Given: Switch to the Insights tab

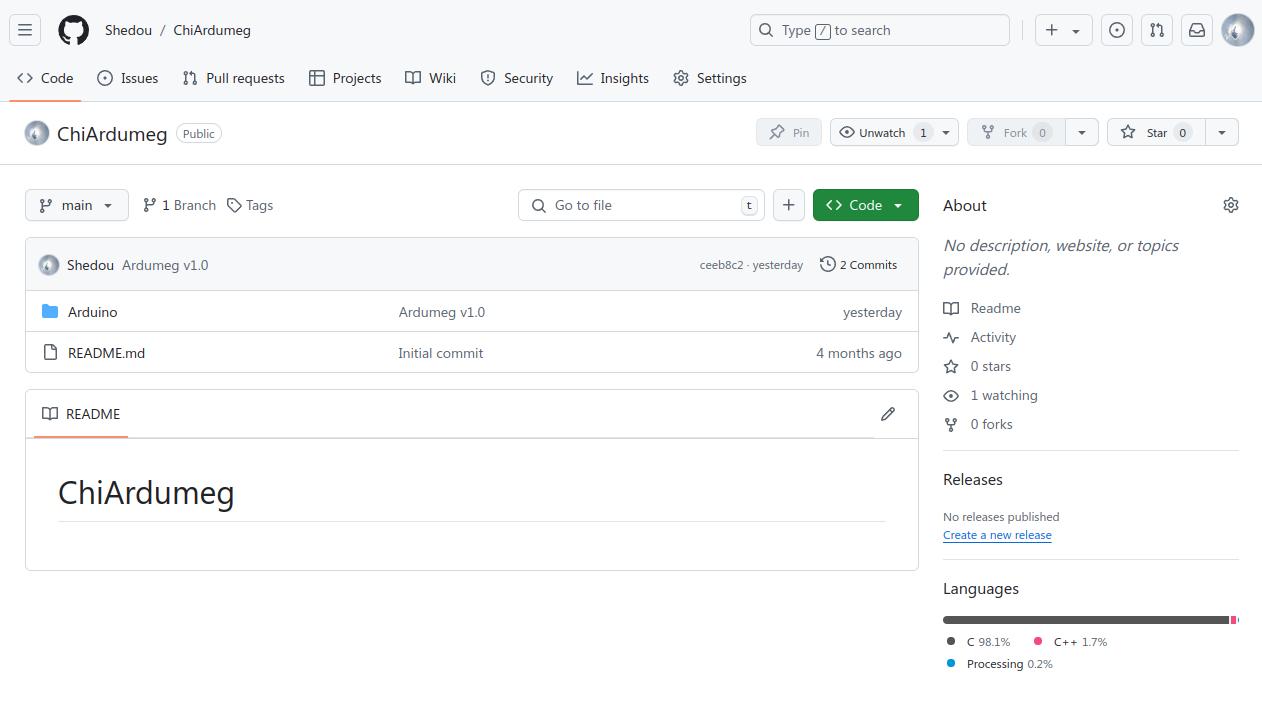Looking at the screenshot, I should pyautogui.click(x=613, y=78).
